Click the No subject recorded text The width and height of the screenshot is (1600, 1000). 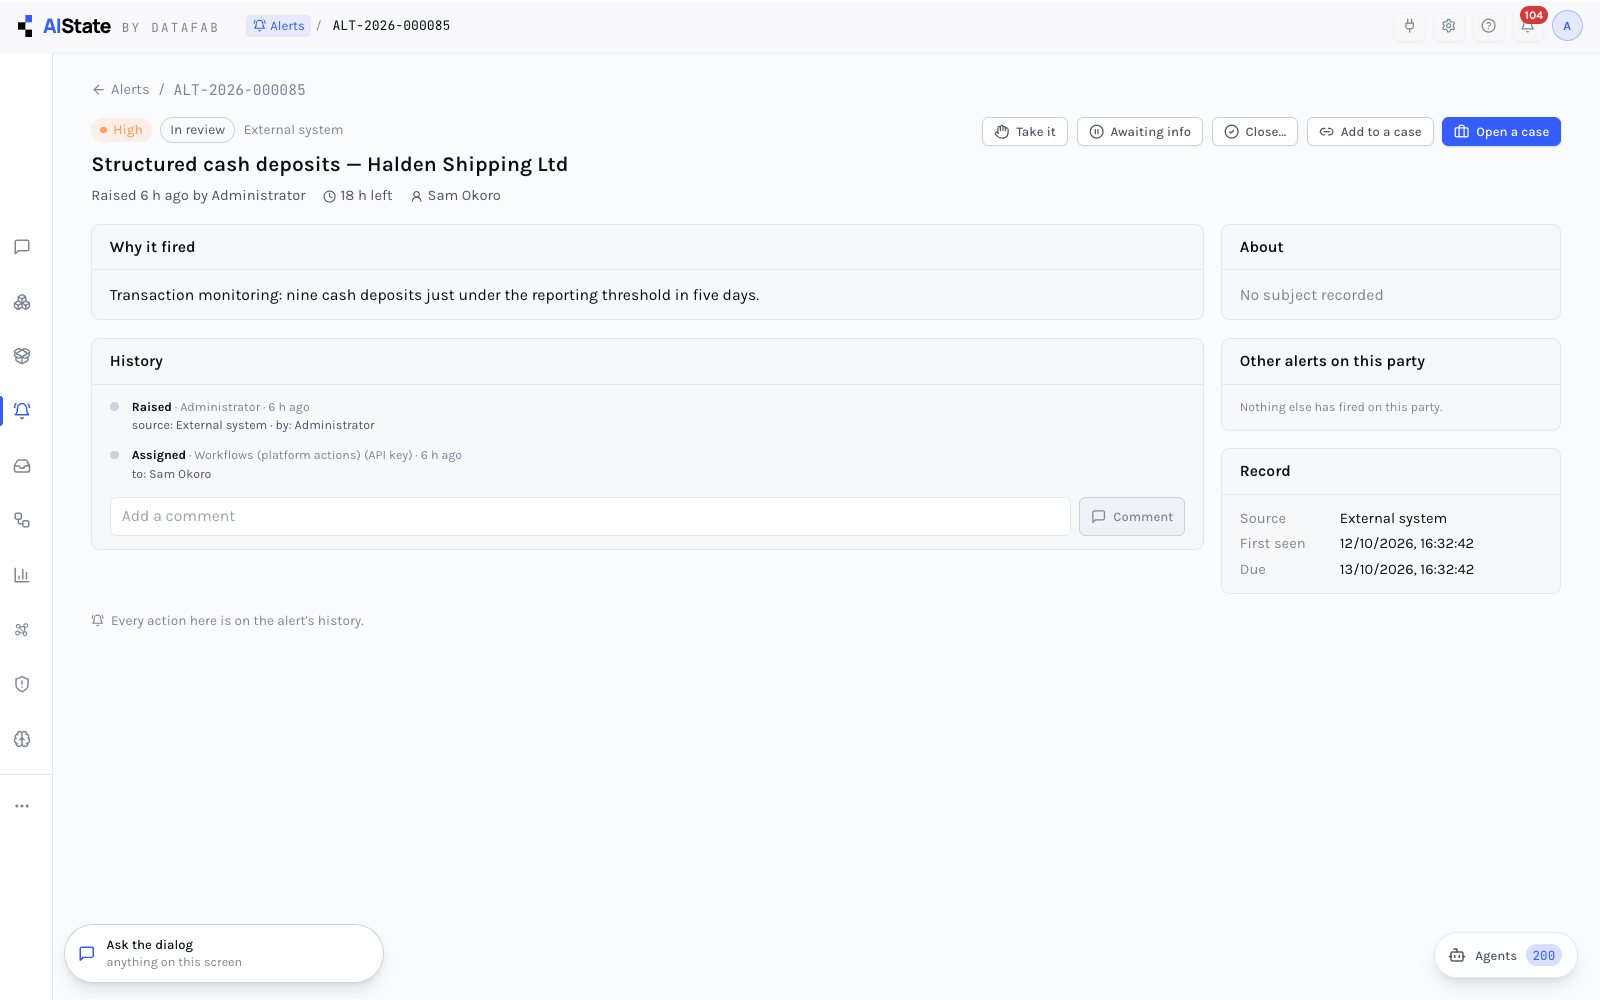click(x=1311, y=295)
